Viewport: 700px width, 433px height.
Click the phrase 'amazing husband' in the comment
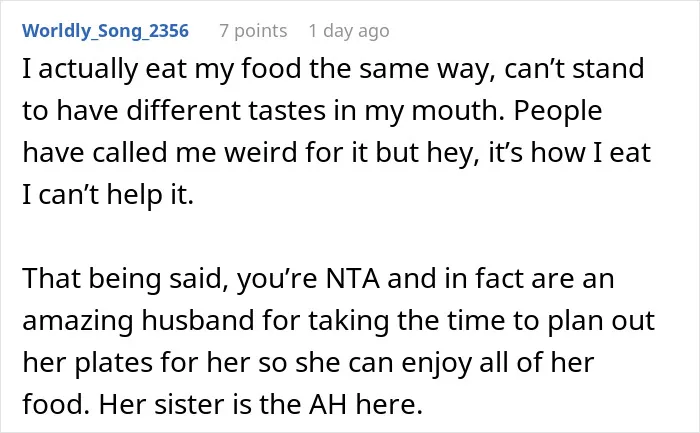(138, 321)
